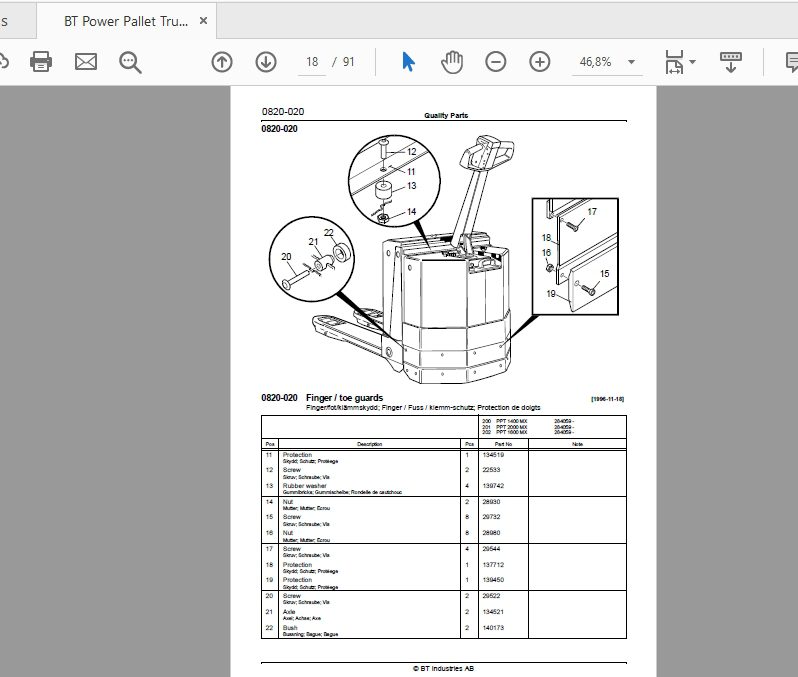The width and height of the screenshot is (798, 677).
Task: Click the Finger / toe guards heading
Action: pyautogui.click(x=345, y=398)
